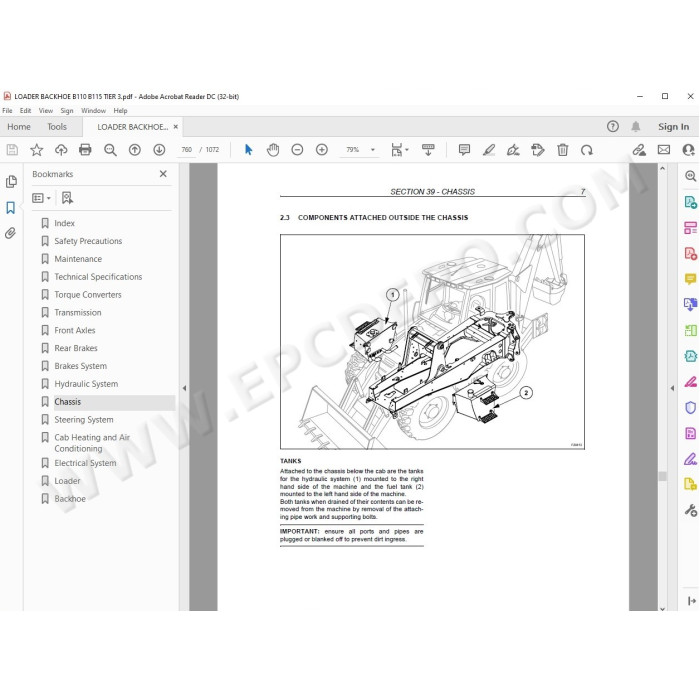Image resolution: width=700 pixels, height=700 pixels.
Task: Click the Save file icon
Action: (12, 150)
